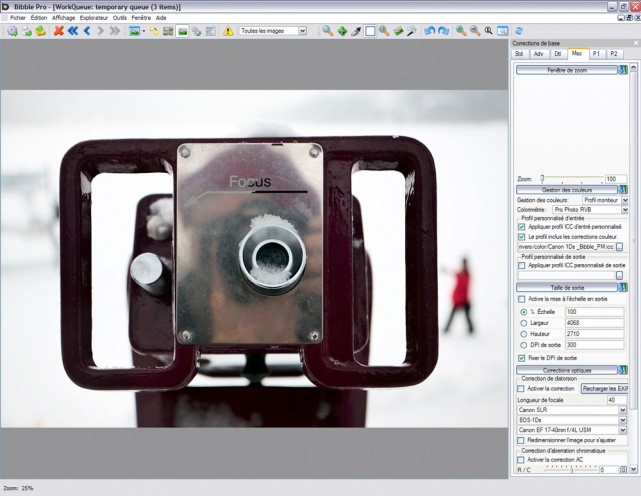Click the highlighted single image view icon
The height and width of the screenshot is (496, 641).
click(x=182, y=31)
